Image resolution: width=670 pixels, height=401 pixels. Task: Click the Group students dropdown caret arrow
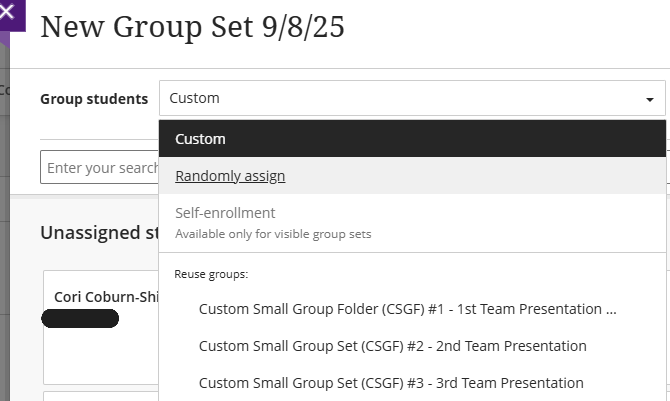[650, 99]
